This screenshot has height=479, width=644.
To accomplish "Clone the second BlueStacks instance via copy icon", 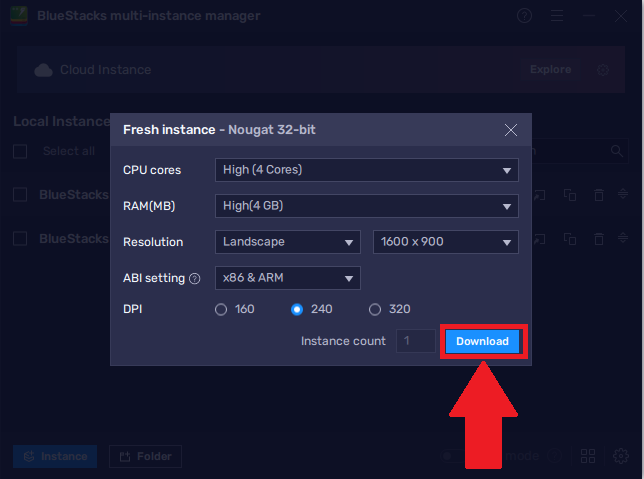I will click(569, 239).
